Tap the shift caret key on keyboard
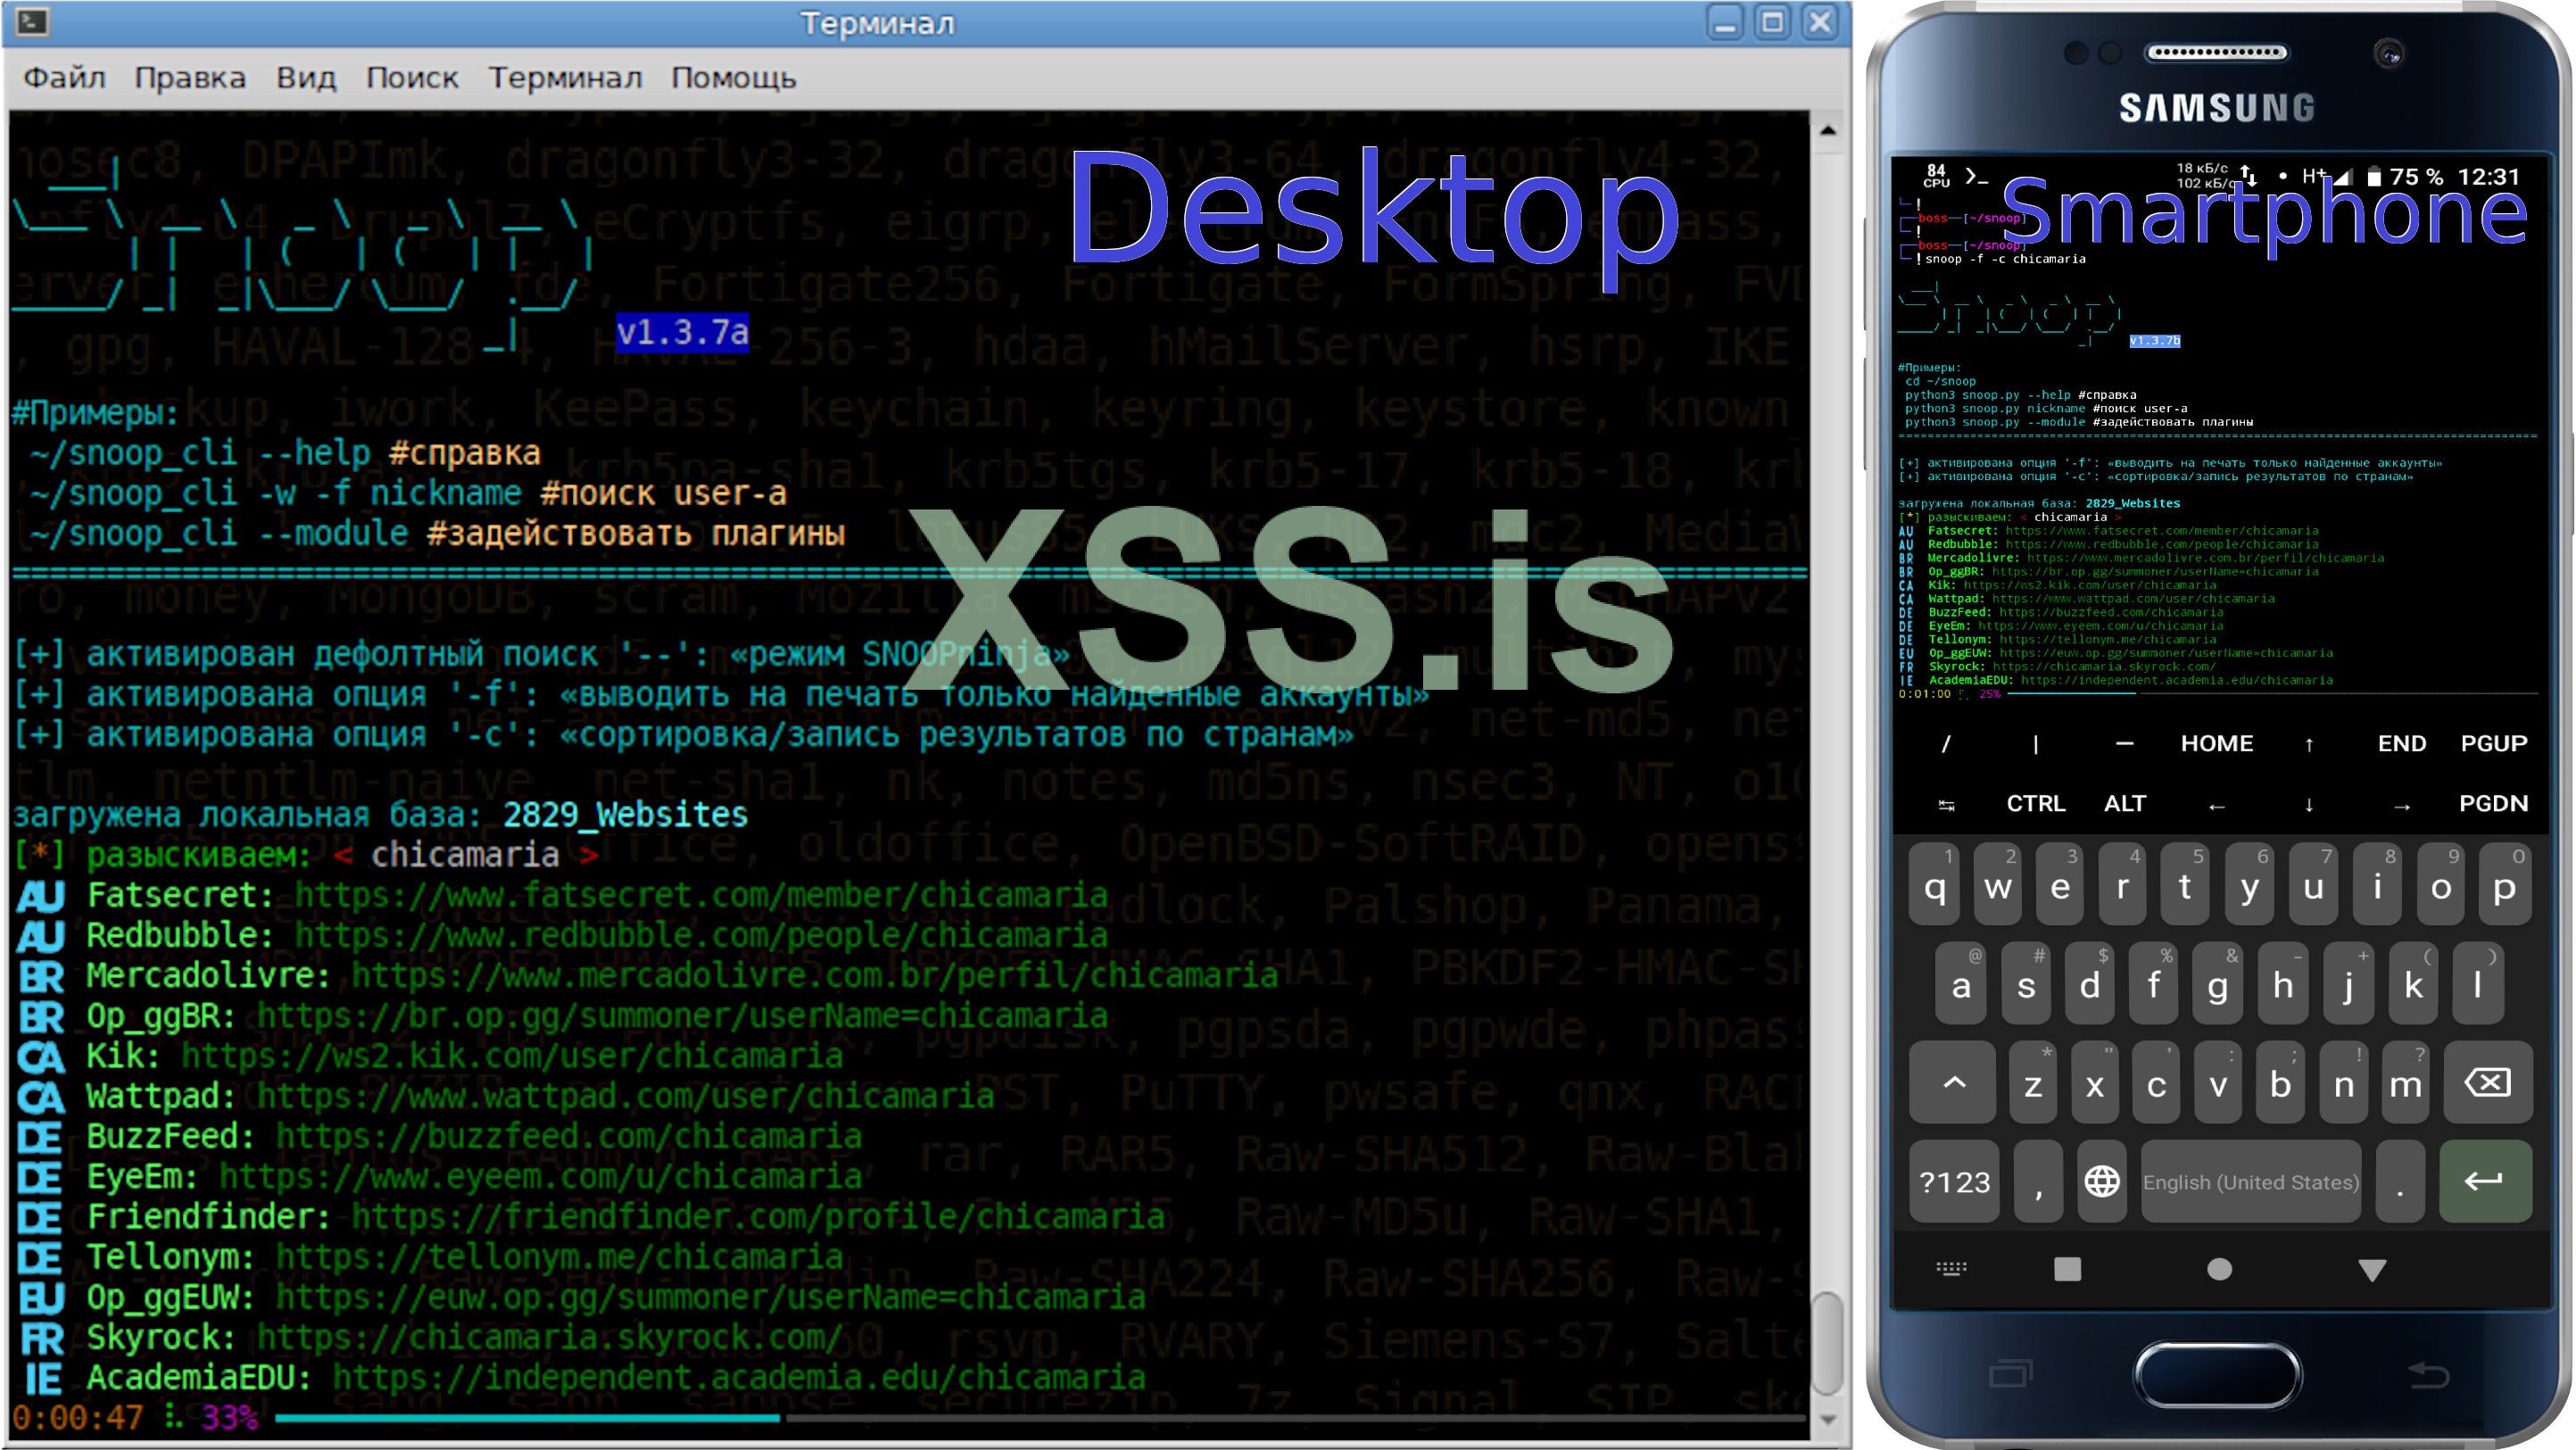 coord(1953,1084)
